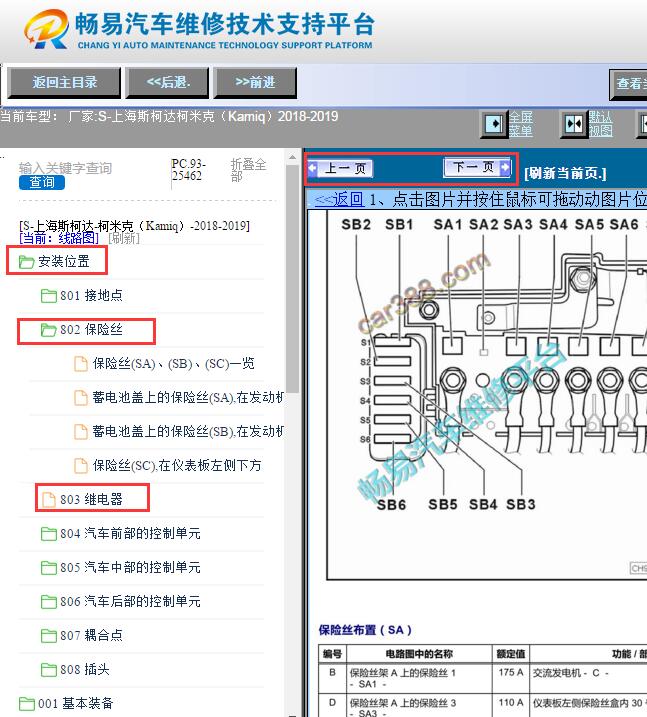Click 刷新当前页 refresh link
The width and height of the screenshot is (647, 717).
click(565, 173)
